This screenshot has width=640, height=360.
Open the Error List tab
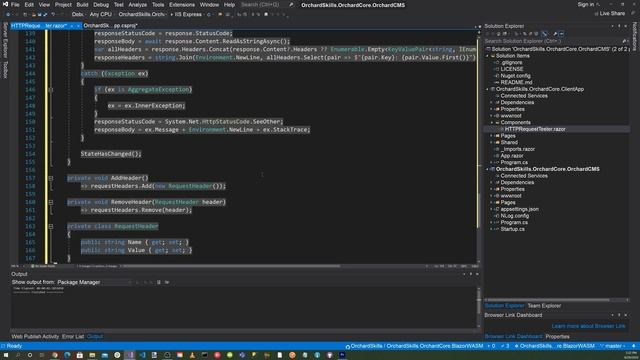click(x=73, y=337)
